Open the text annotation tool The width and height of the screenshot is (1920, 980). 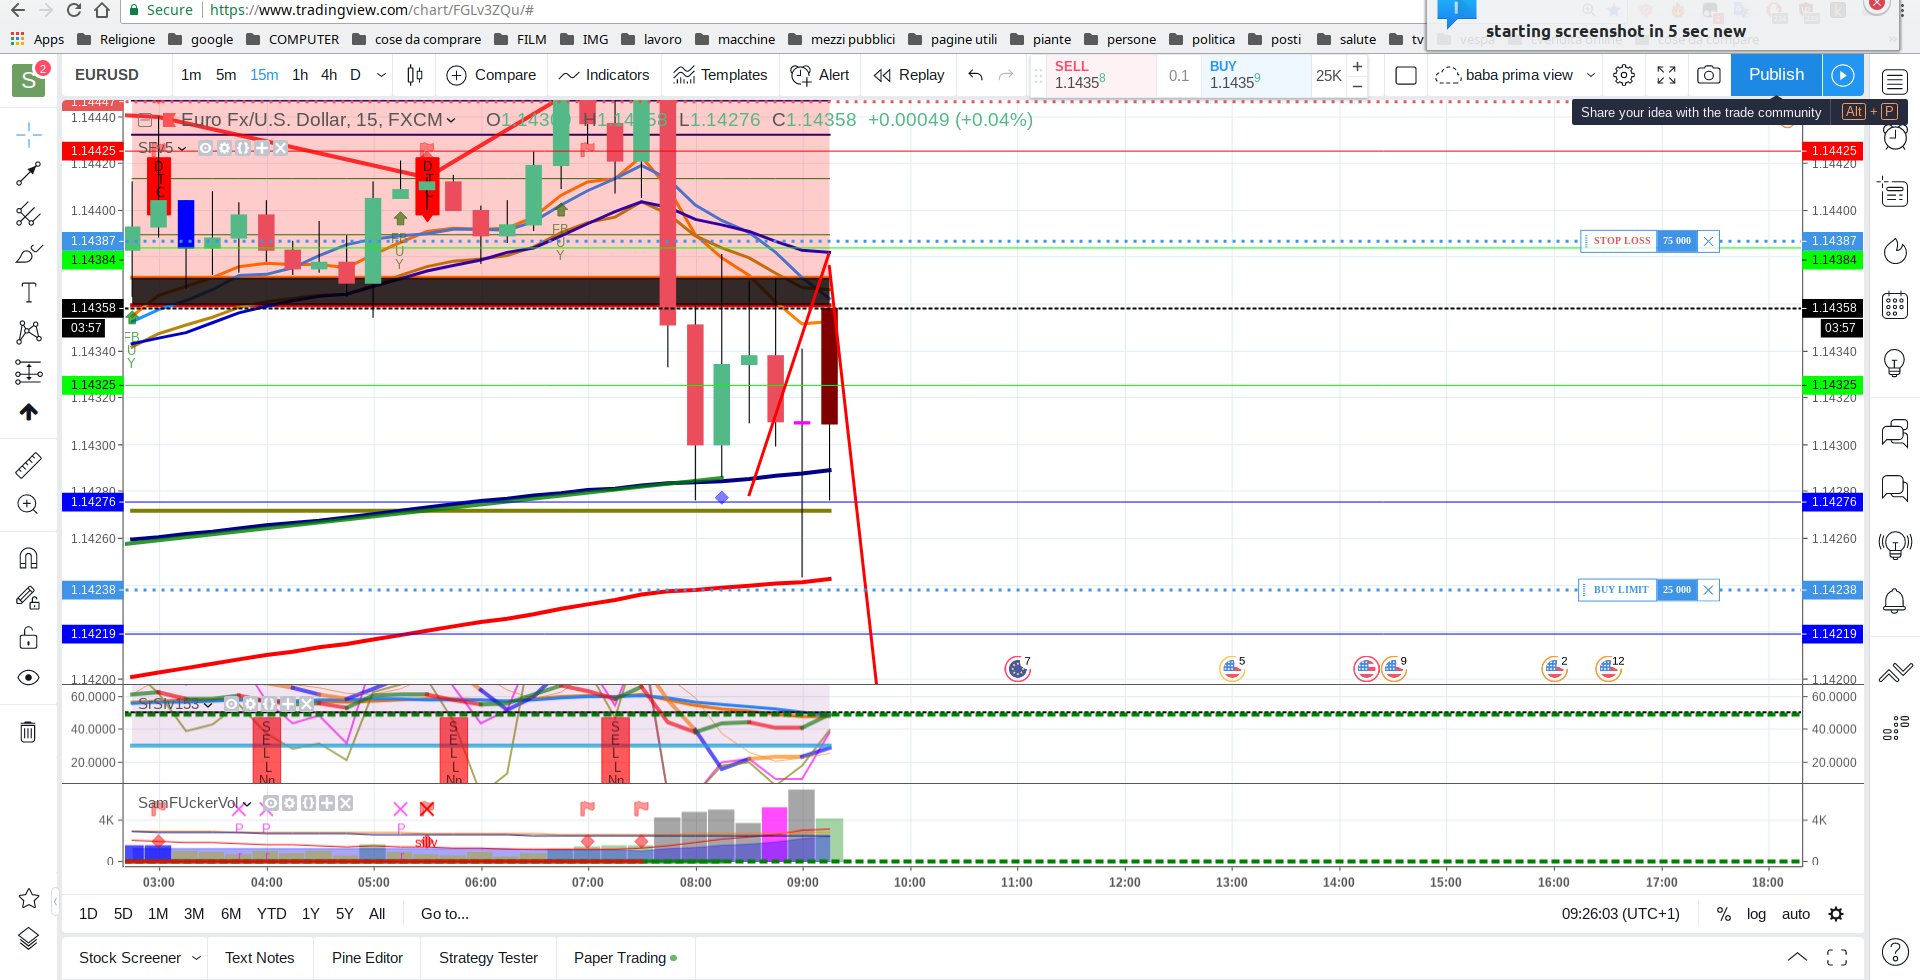point(29,293)
